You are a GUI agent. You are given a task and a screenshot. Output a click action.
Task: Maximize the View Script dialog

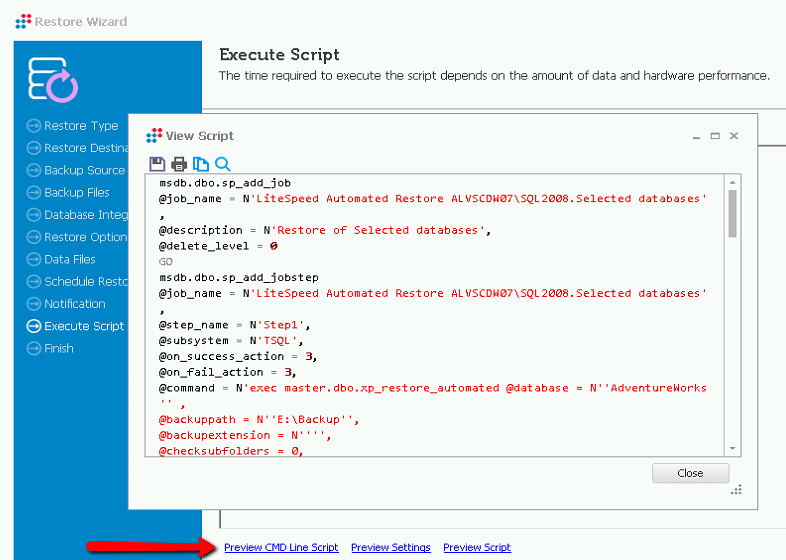click(x=715, y=136)
